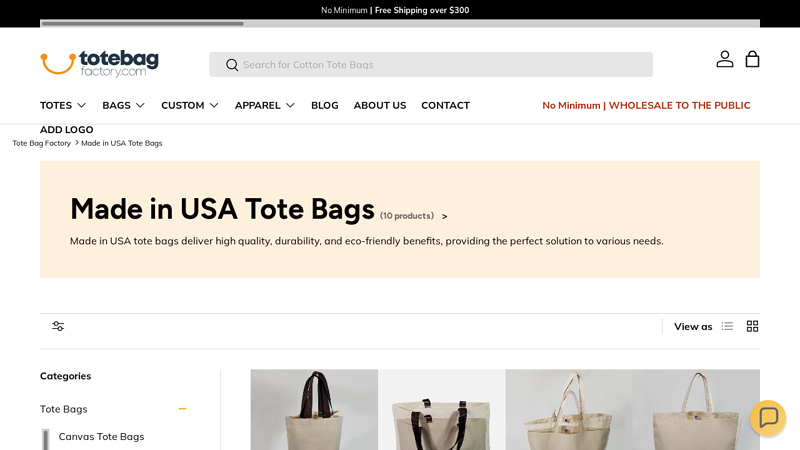800x450 pixels.
Task: Expand description arrow beside 10 products
Action: [x=444, y=216]
